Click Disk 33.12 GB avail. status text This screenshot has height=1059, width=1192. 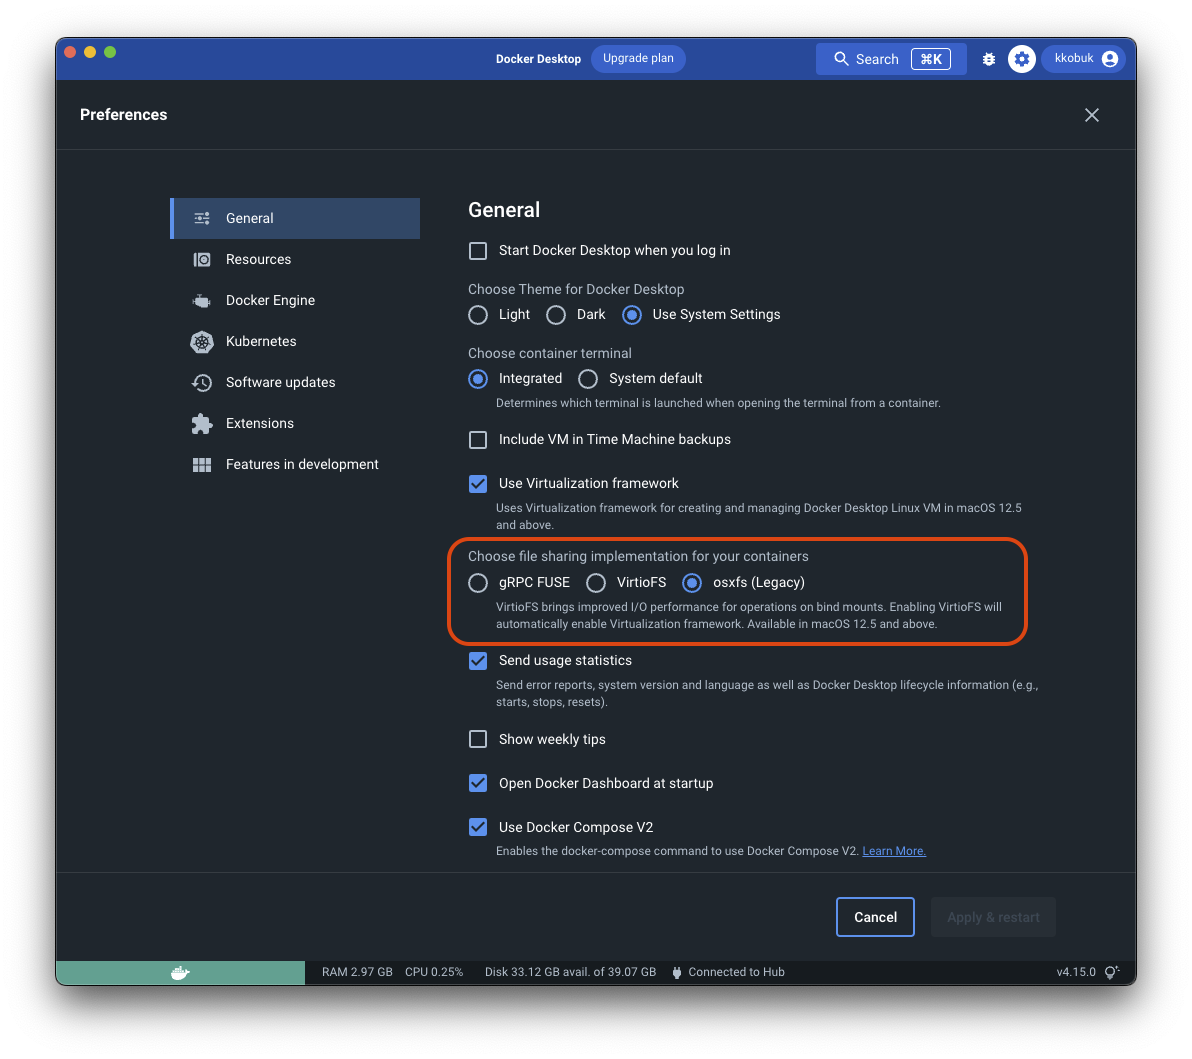click(x=570, y=972)
